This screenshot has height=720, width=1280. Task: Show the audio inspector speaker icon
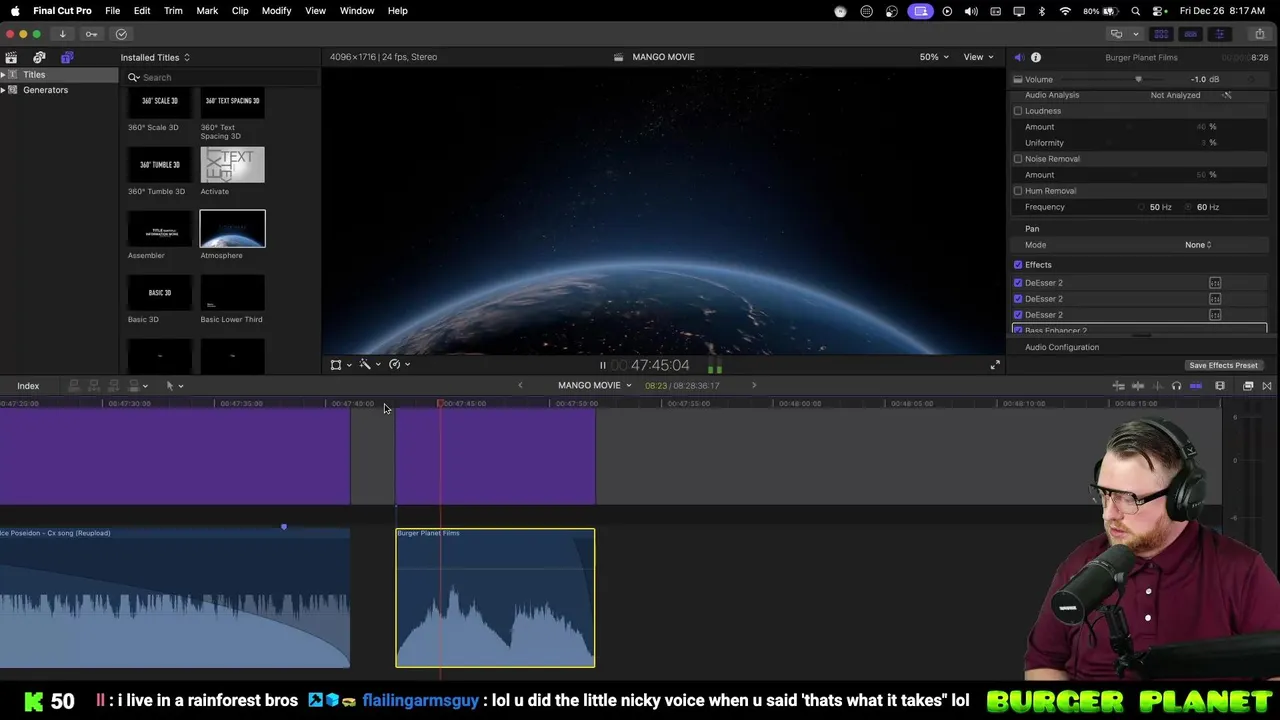(1018, 57)
